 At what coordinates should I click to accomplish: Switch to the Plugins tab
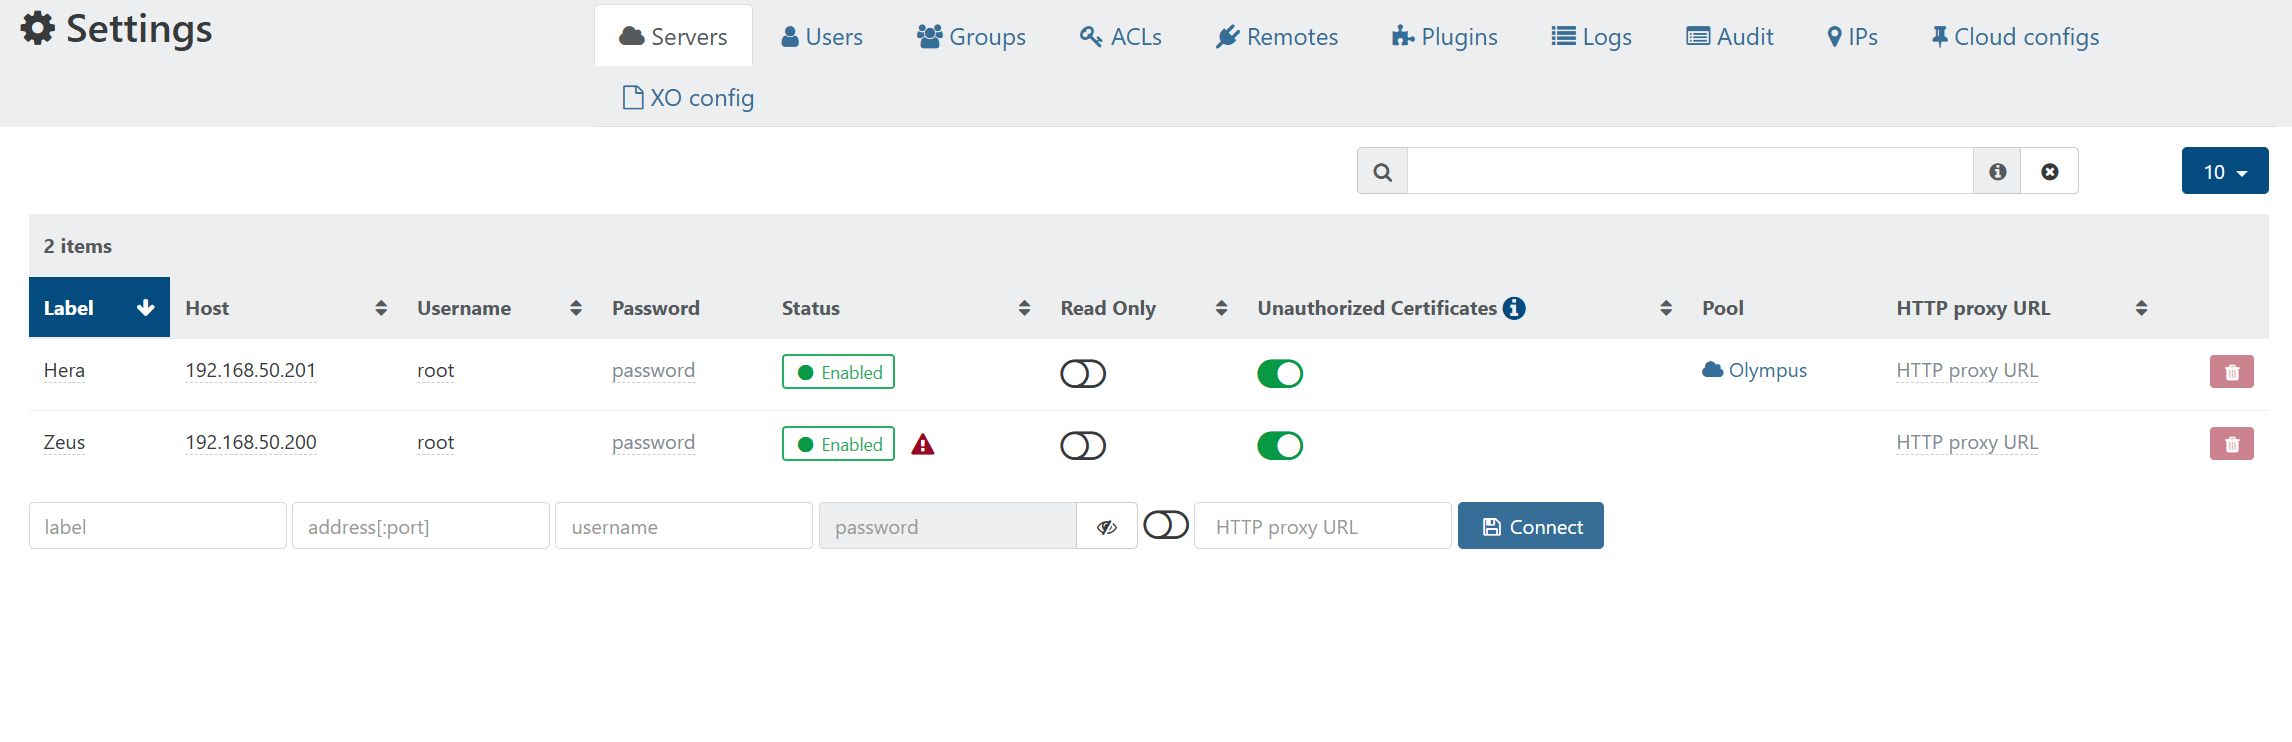1444,37
